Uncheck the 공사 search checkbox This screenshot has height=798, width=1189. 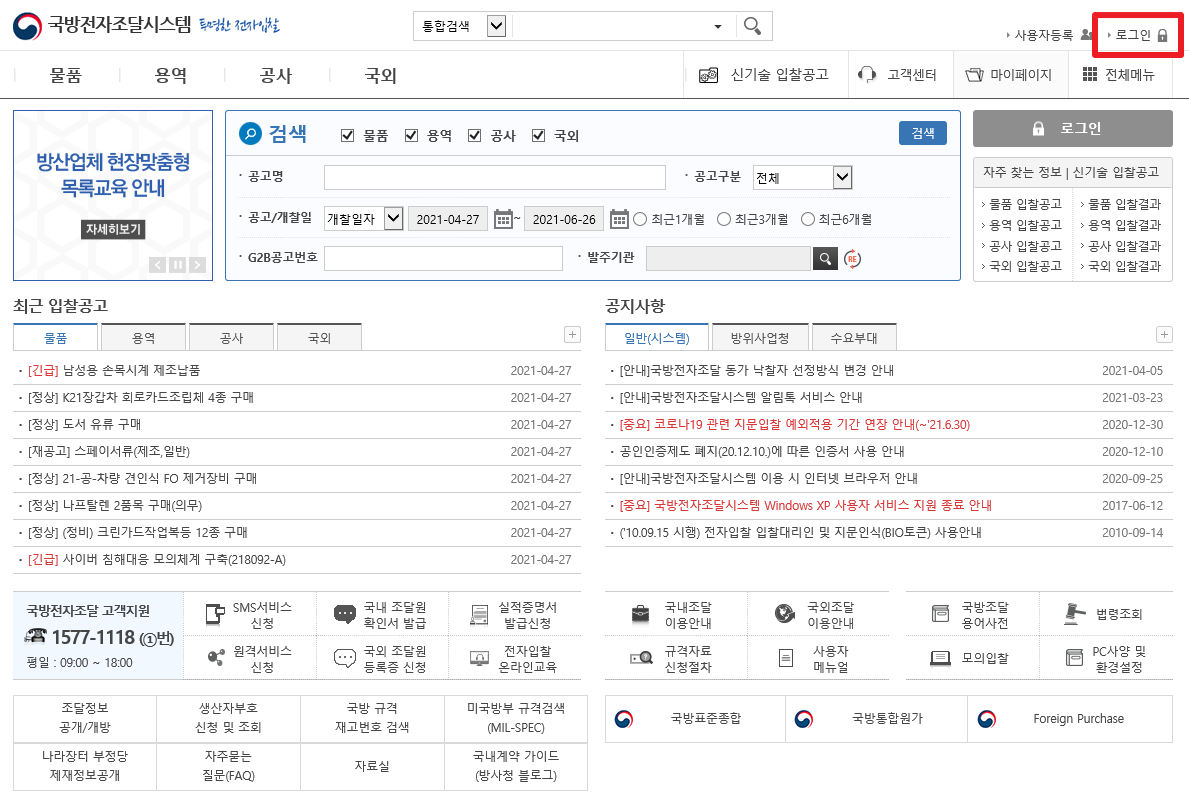pyautogui.click(x=475, y=135)
